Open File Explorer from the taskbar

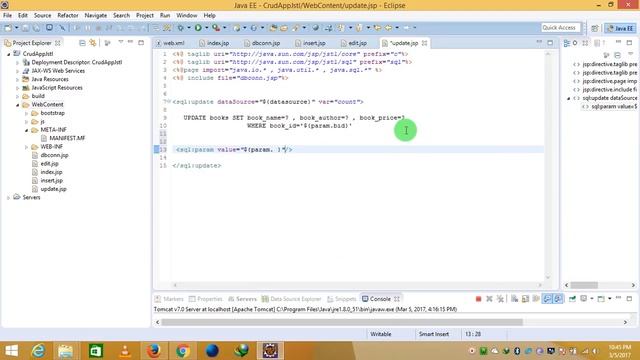pyautogui.click(x=65, y=351)
